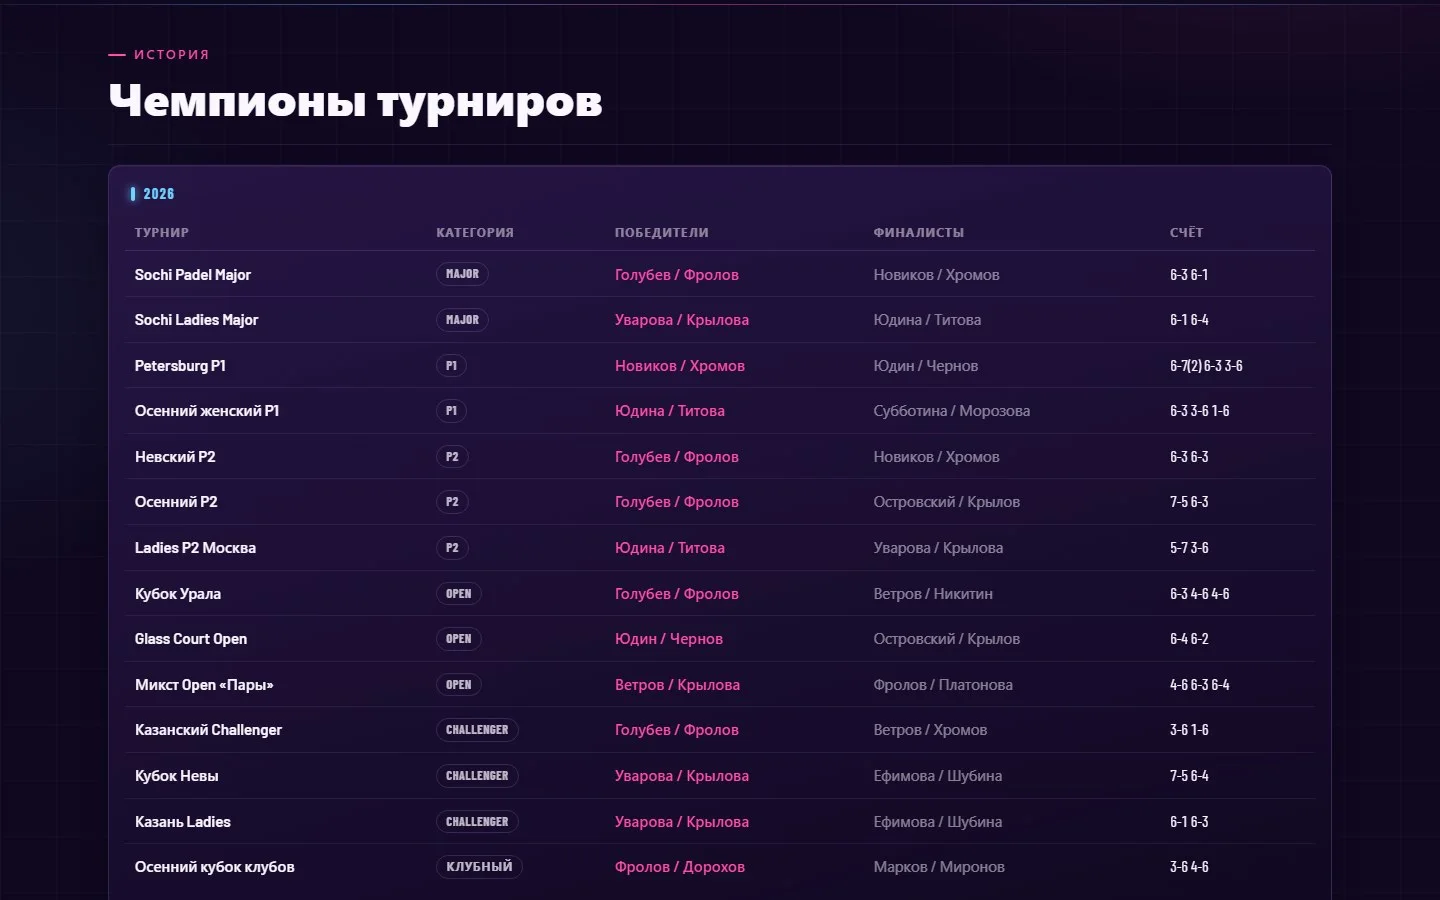Click score 6-3 3-6 1-6
Screen dimensions: 1440x900
click(x=1200, y=411)
